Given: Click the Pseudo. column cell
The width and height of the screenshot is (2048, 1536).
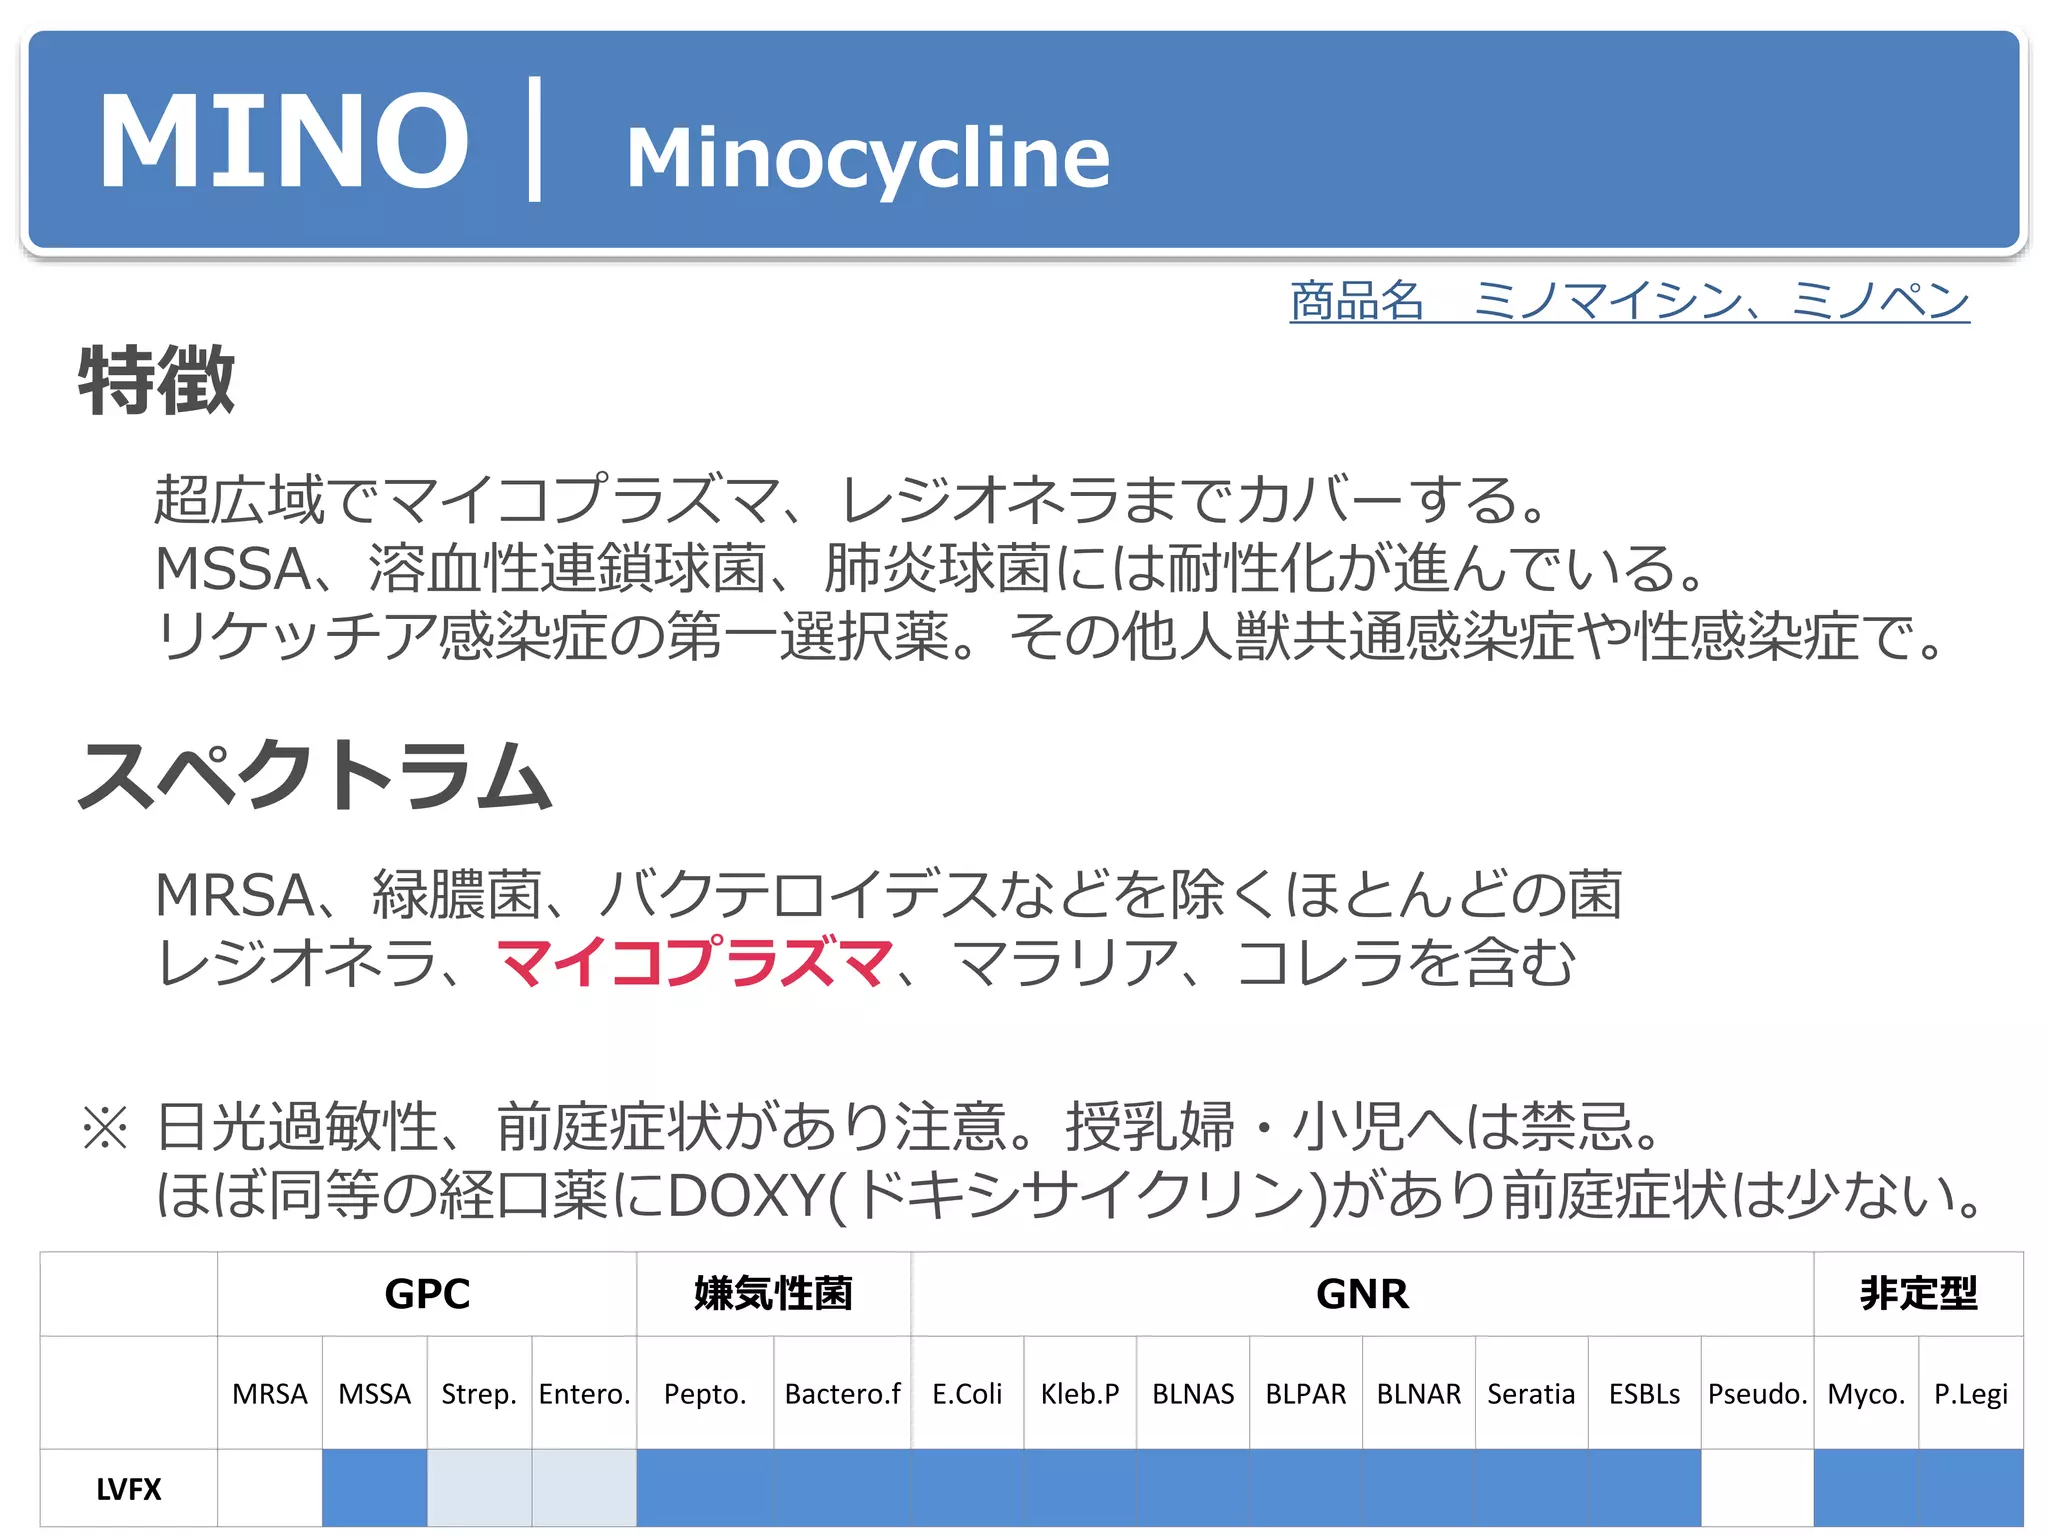Looking at the screenshot, I should [x=1758, y=1393].
